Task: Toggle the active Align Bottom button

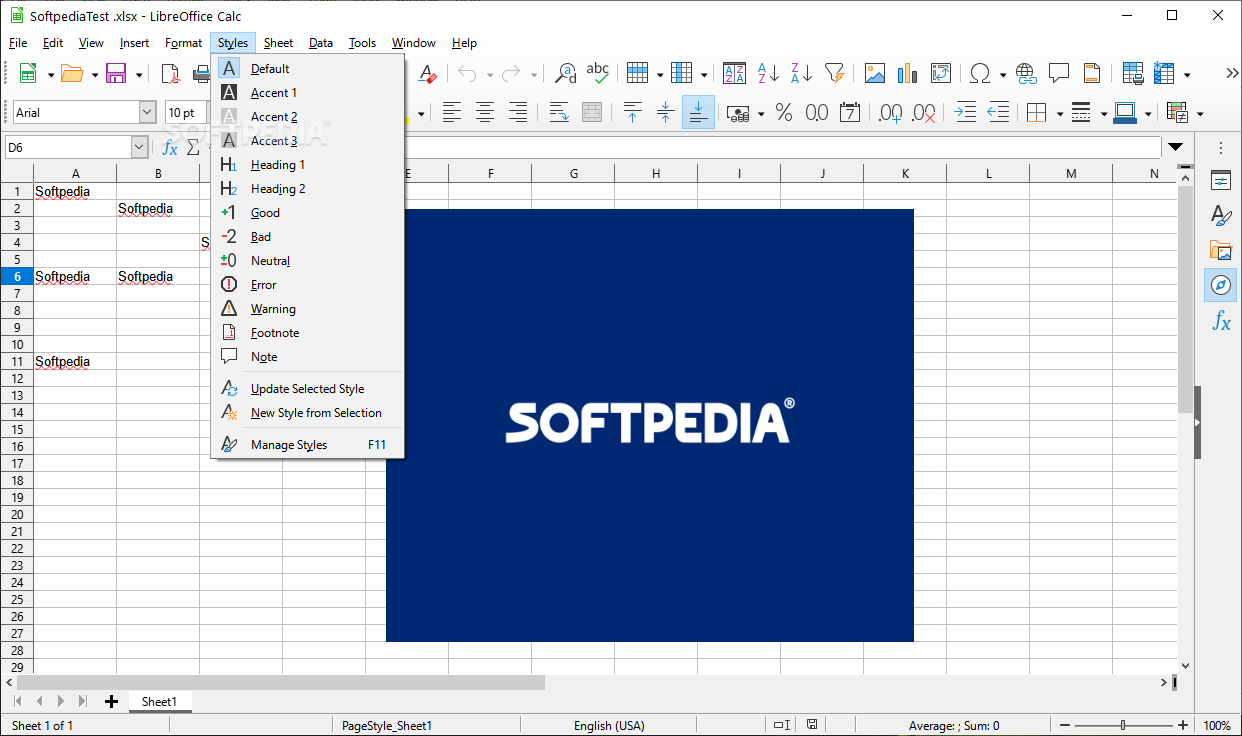Action: click(x=698, y=113)
